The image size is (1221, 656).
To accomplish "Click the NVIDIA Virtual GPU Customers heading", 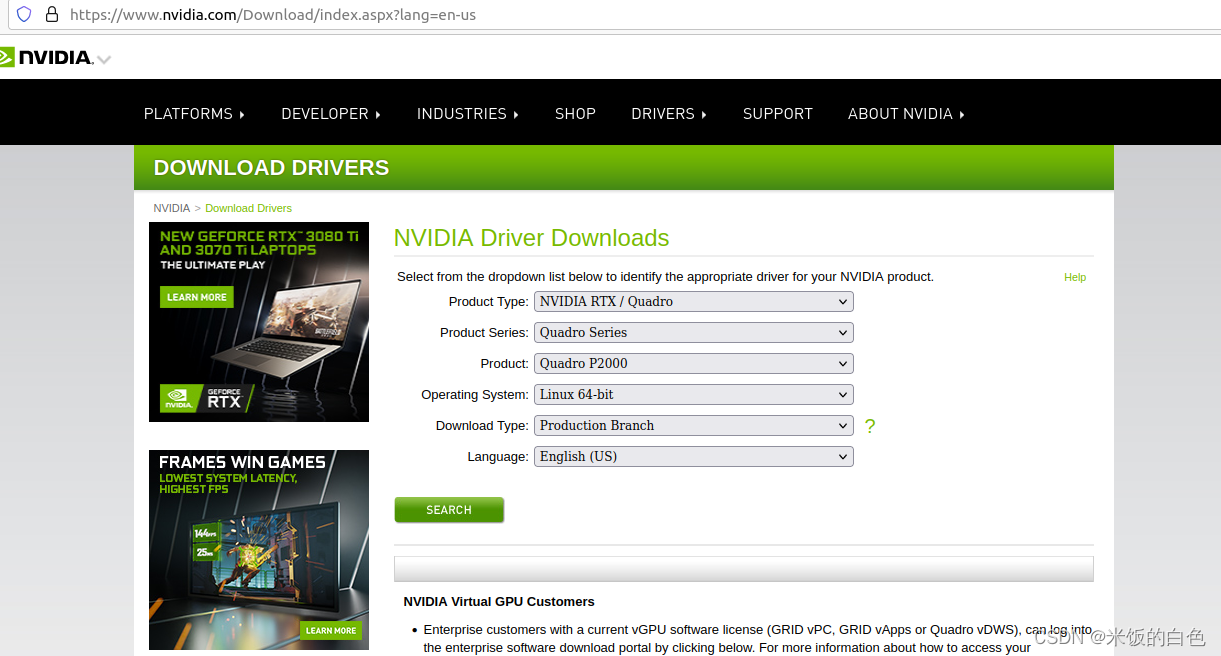I will tap(499, 602).
